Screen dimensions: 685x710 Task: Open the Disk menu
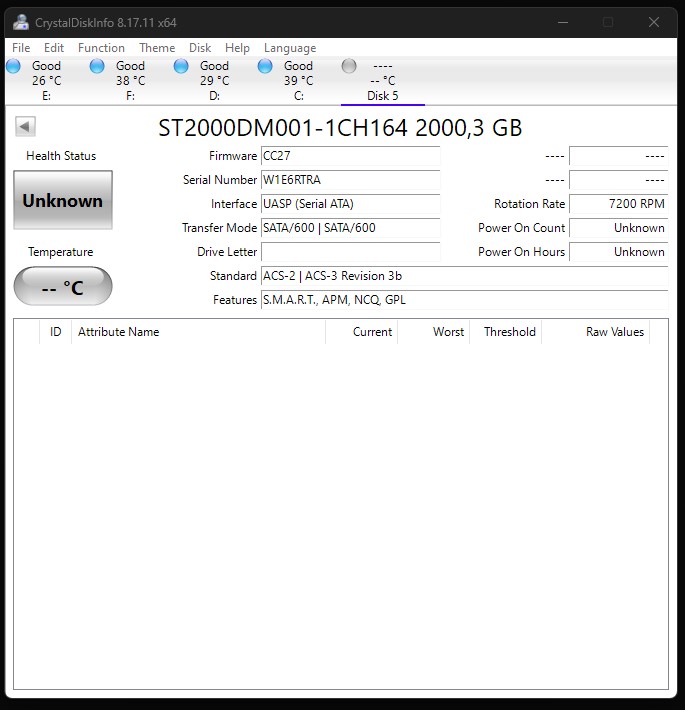pyautogui.click(x=200, y=48)
